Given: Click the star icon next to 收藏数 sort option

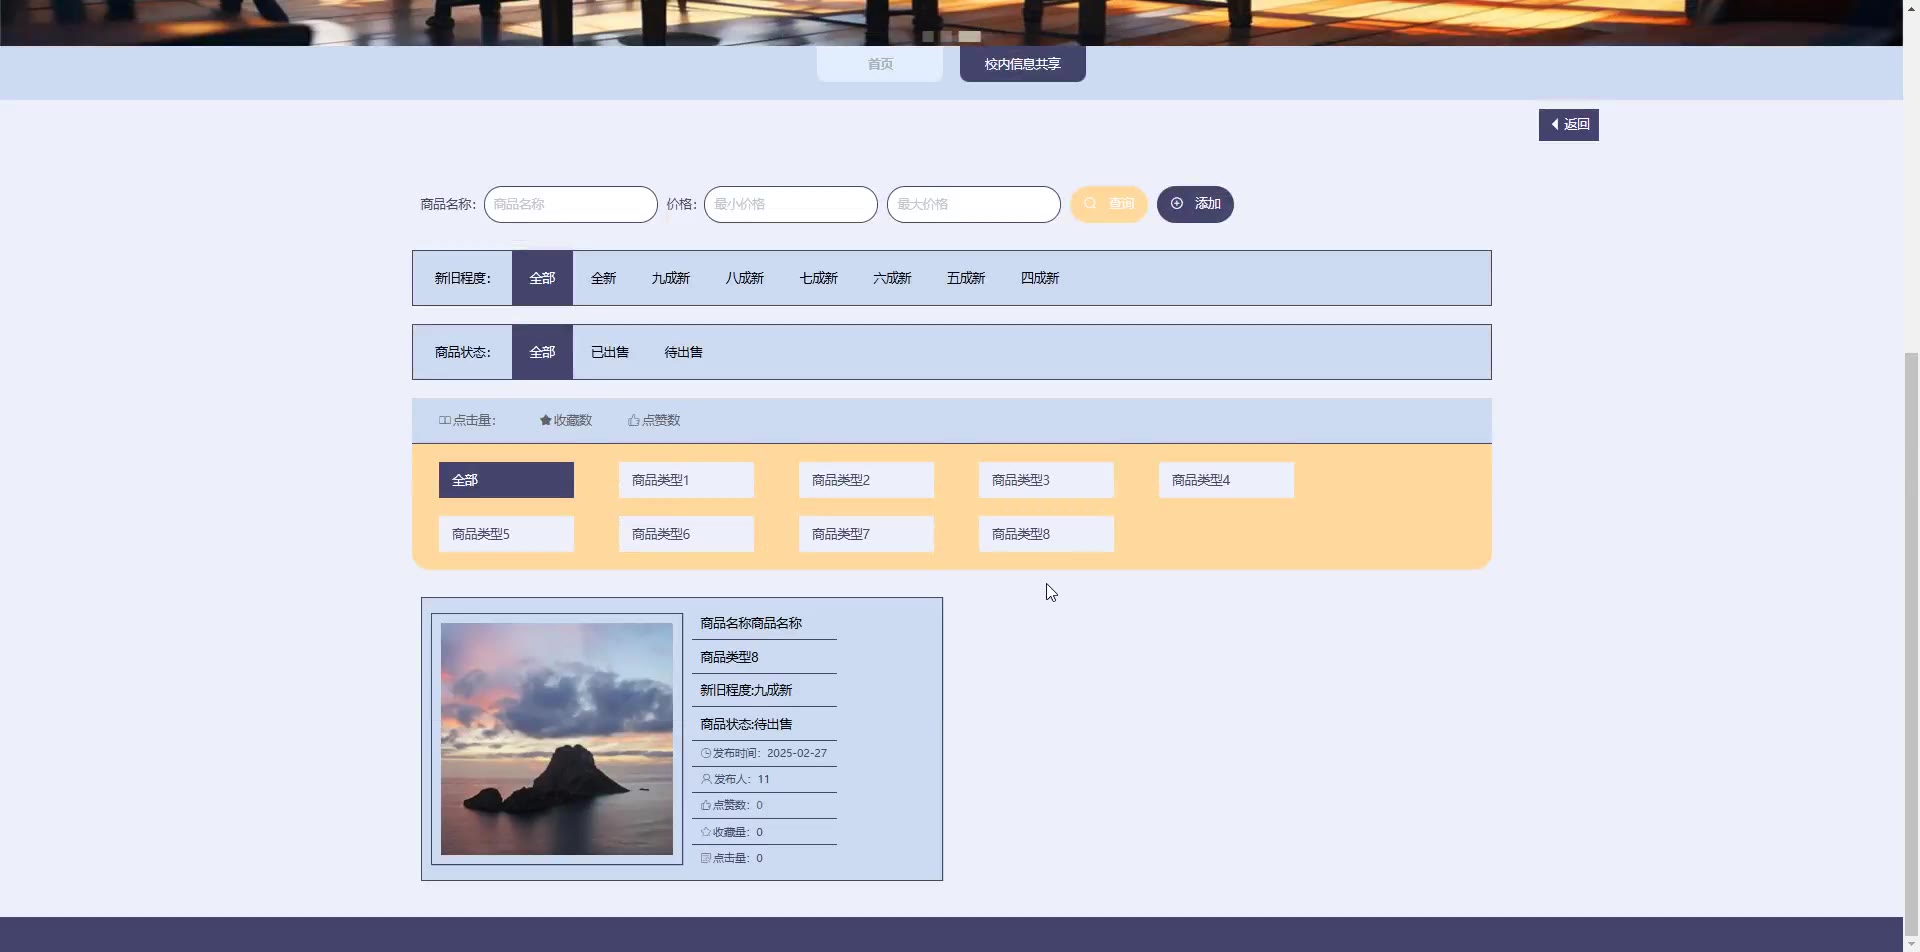Looking at the screenshot, I should 545,420.
